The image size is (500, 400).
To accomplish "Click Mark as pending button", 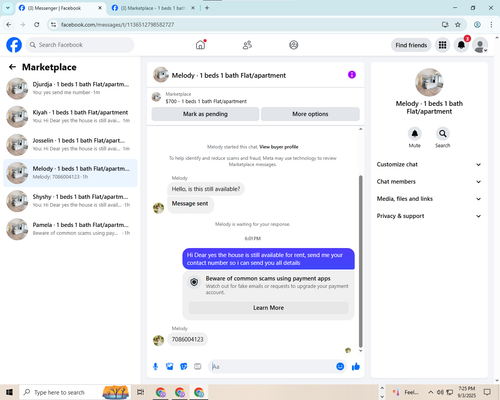I will tap(205, 114).
